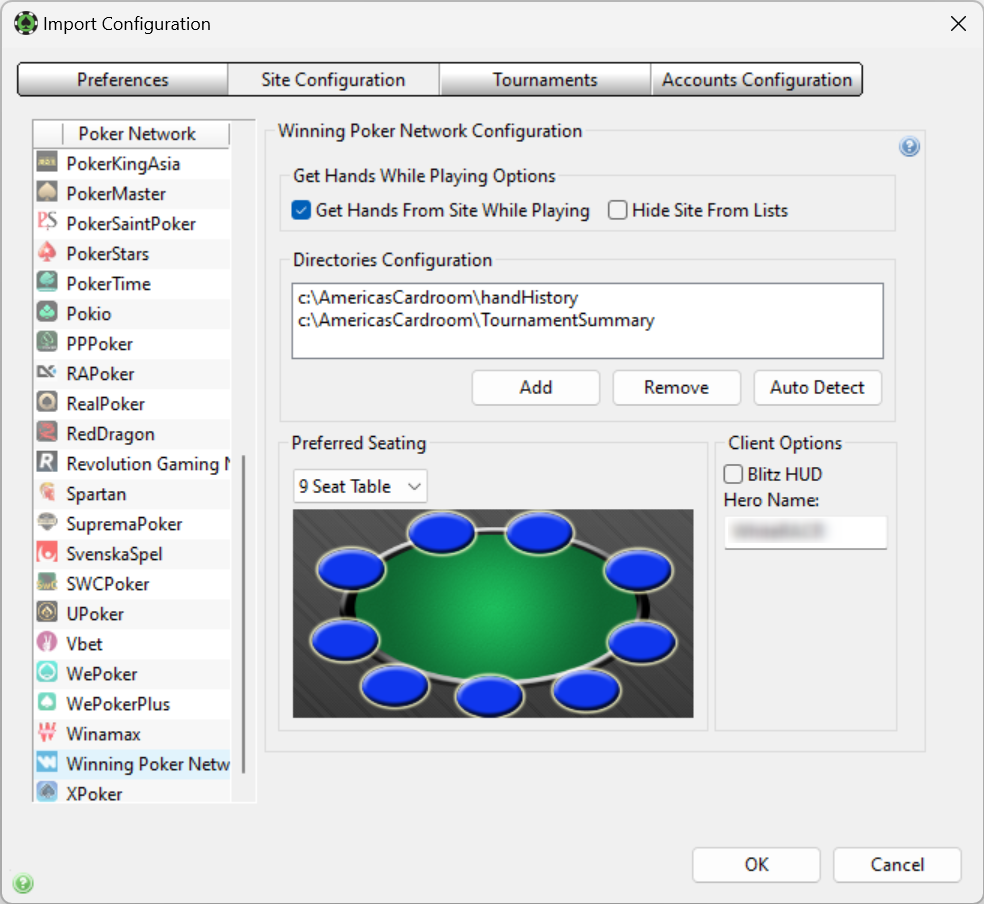
Task: Click the Spartan helmet icon
Action: coord(47,492)
